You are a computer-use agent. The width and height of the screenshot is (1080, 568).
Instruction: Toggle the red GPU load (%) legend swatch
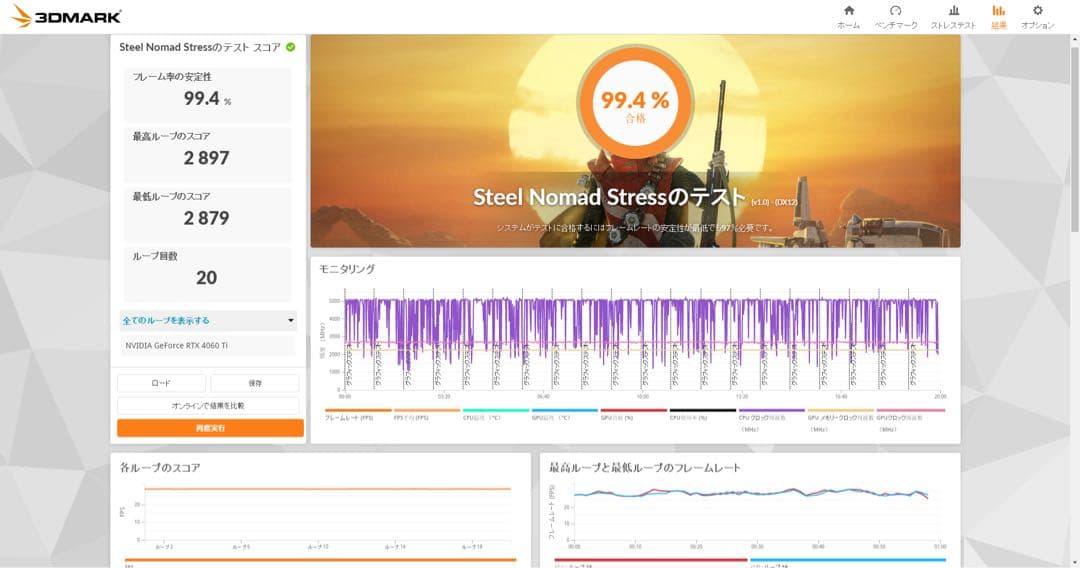coord(634,410)
